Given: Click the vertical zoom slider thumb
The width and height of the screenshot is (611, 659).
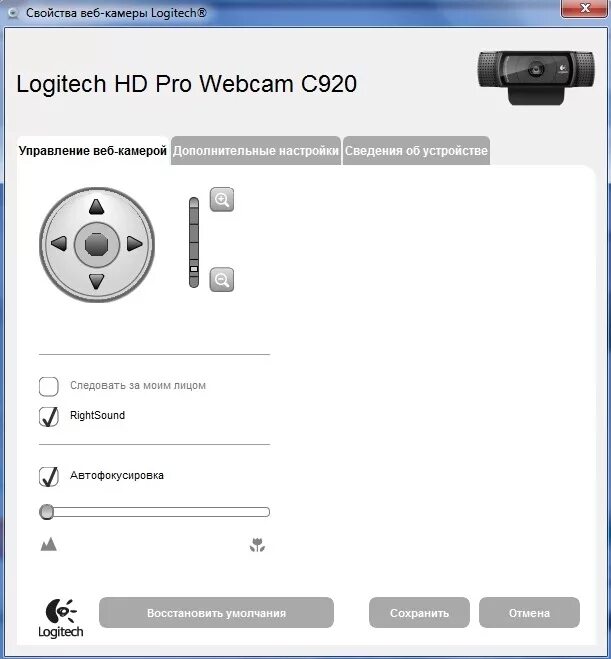Looking at the screenshot, I should coord(194,269).
